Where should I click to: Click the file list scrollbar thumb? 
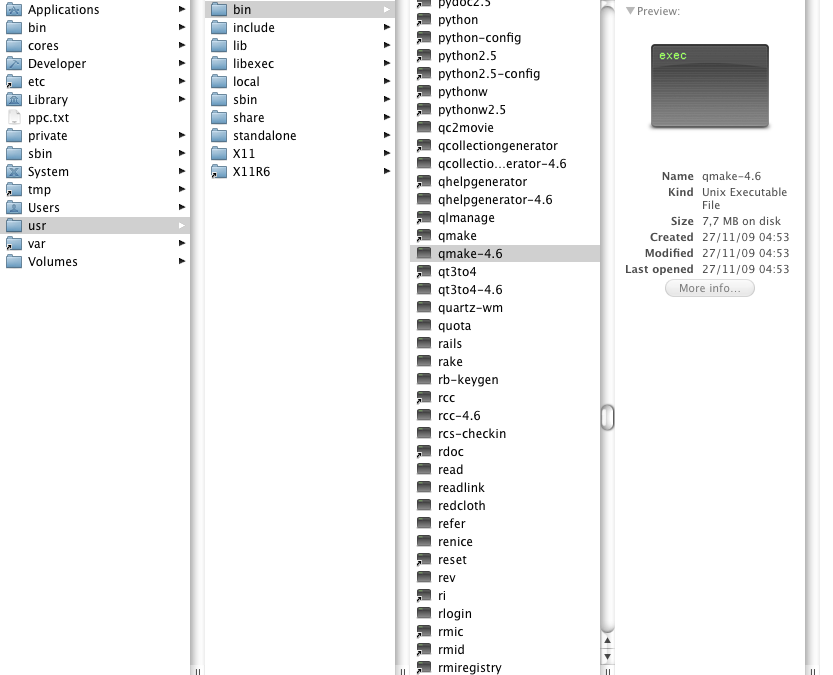click(607, 417)
